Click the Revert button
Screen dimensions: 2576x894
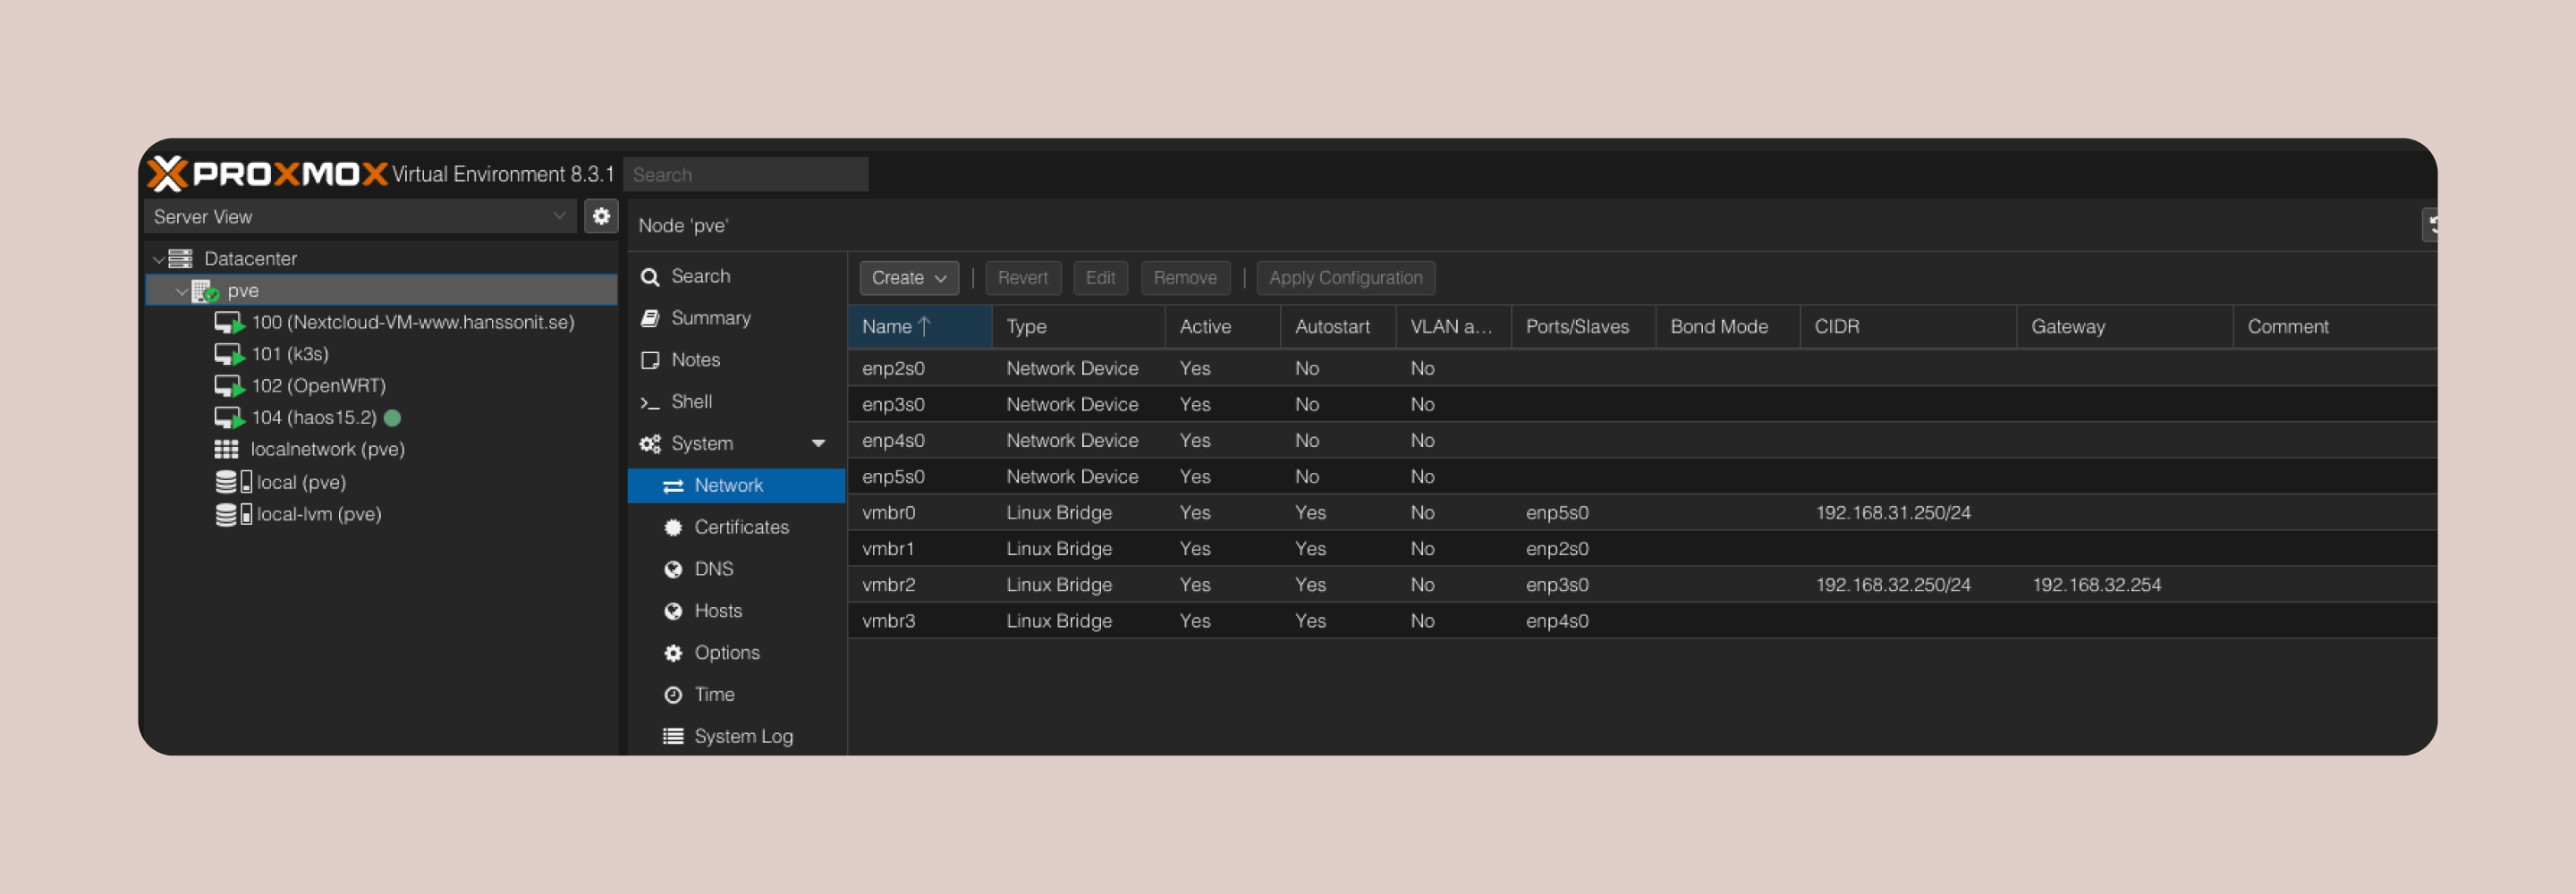(1022, 278)
